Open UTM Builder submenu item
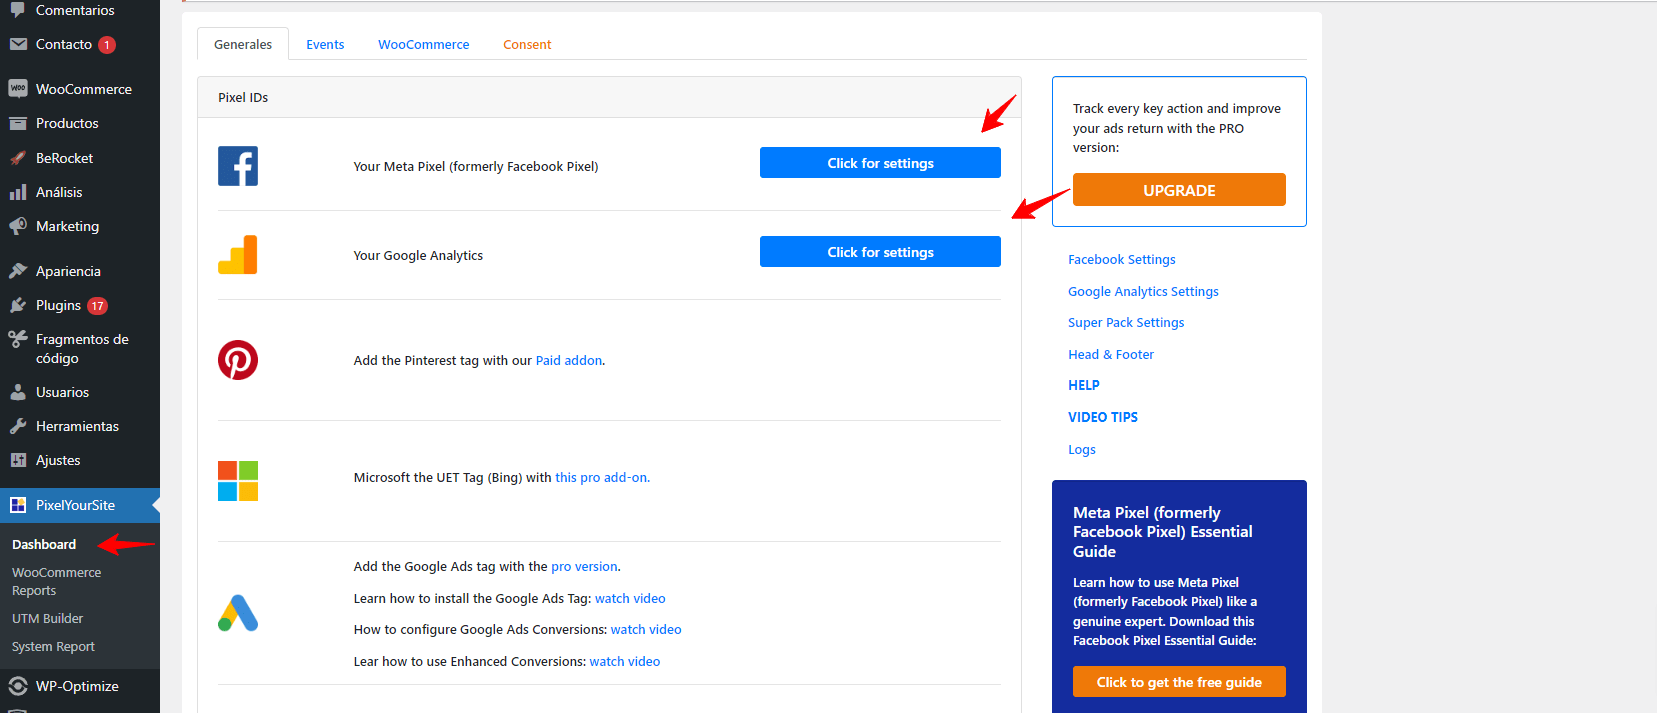 coord(47,618)
